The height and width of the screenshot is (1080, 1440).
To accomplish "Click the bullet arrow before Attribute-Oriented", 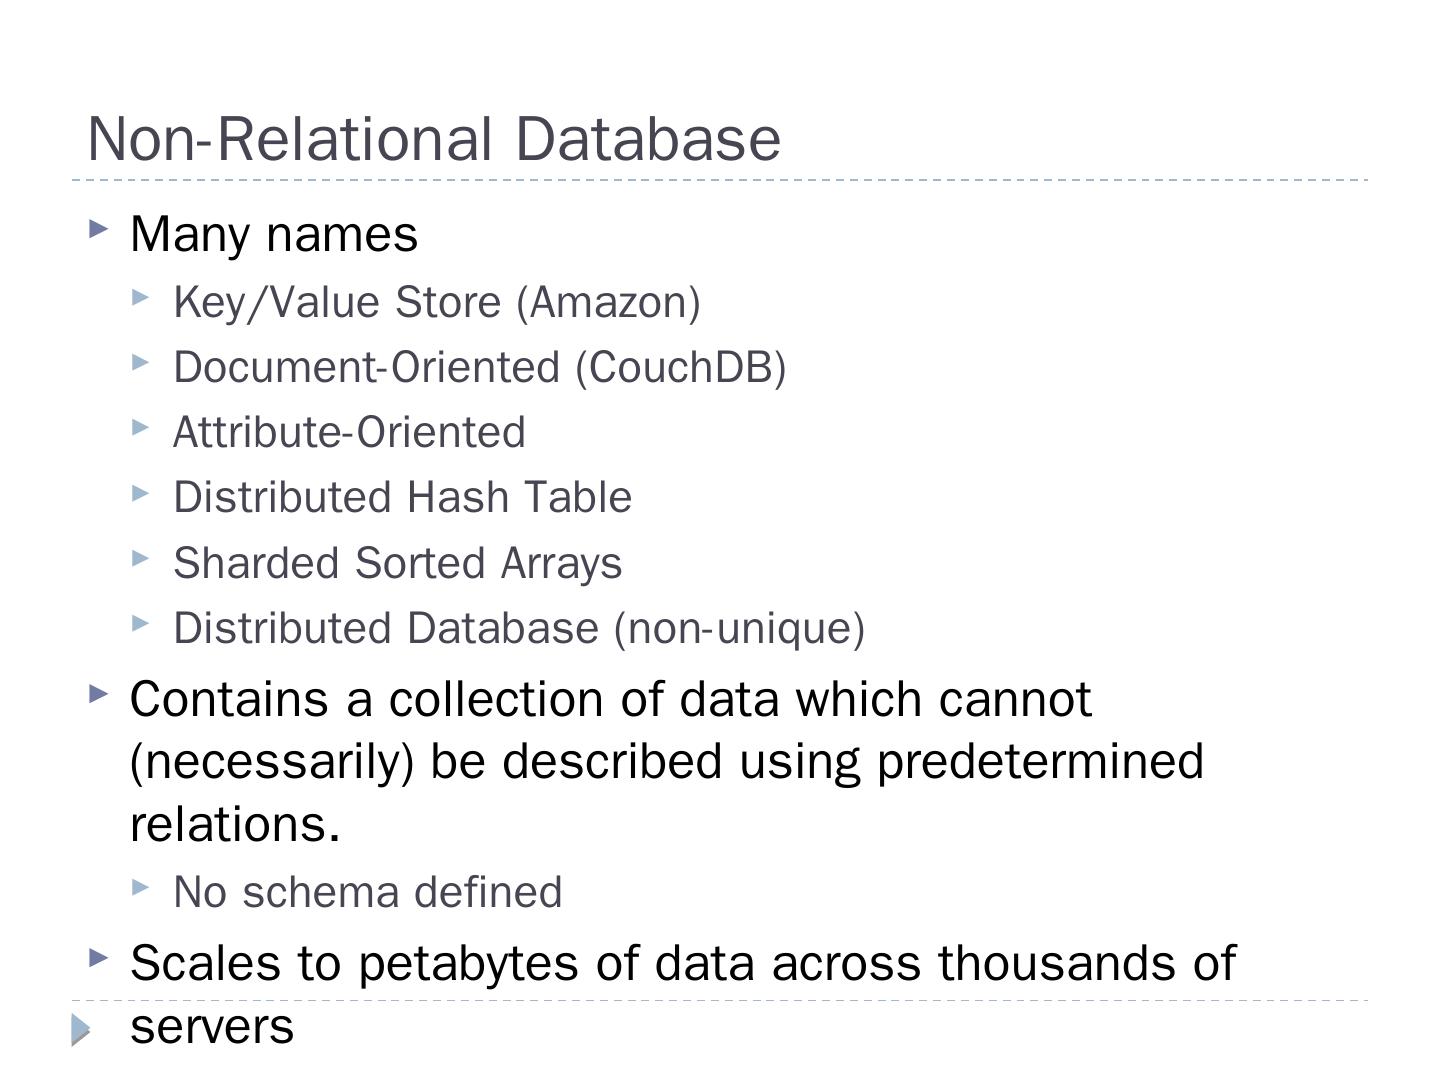I will pos(140,428).
